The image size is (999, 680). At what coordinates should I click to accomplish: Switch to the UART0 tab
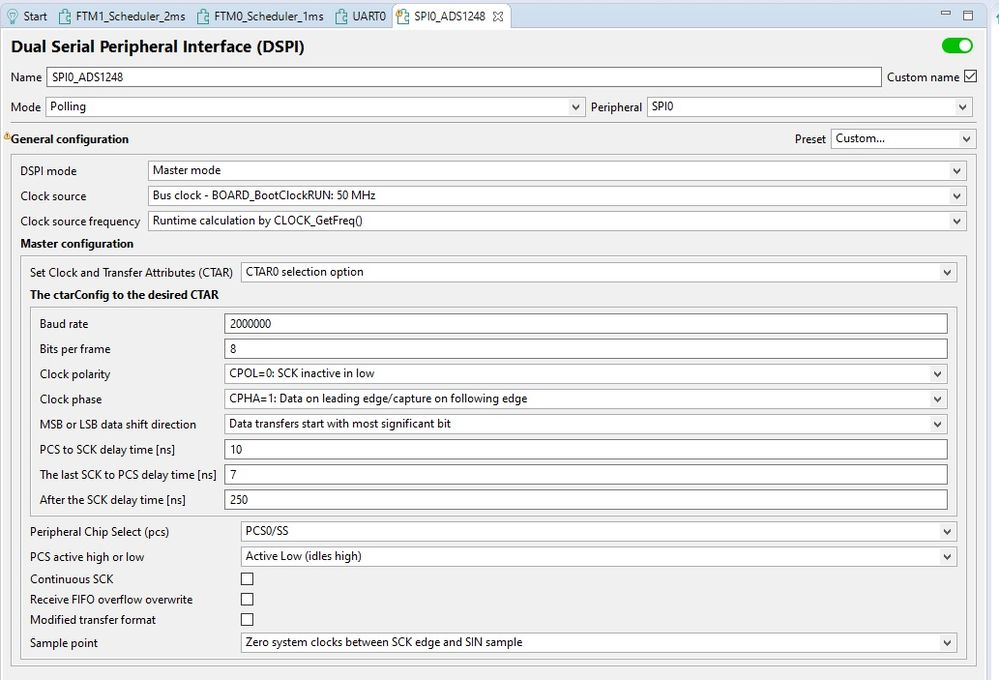click(361, 16)
